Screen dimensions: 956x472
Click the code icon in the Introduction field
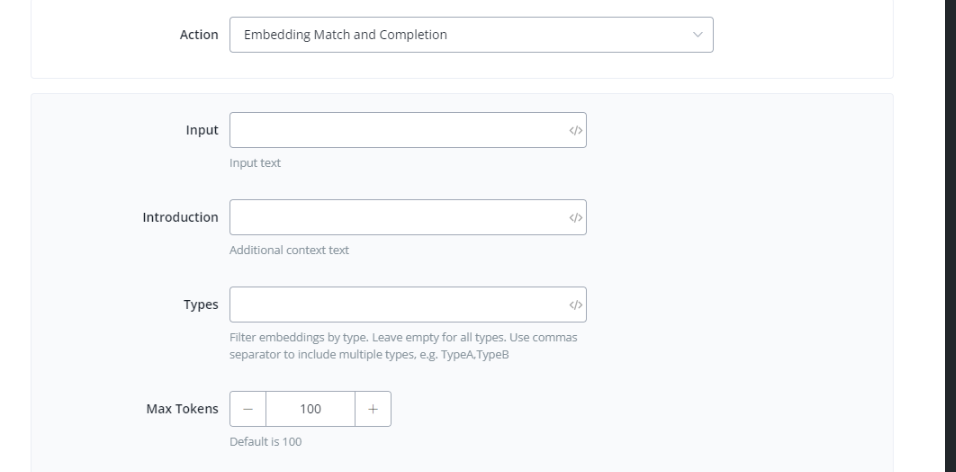[575, 218]
